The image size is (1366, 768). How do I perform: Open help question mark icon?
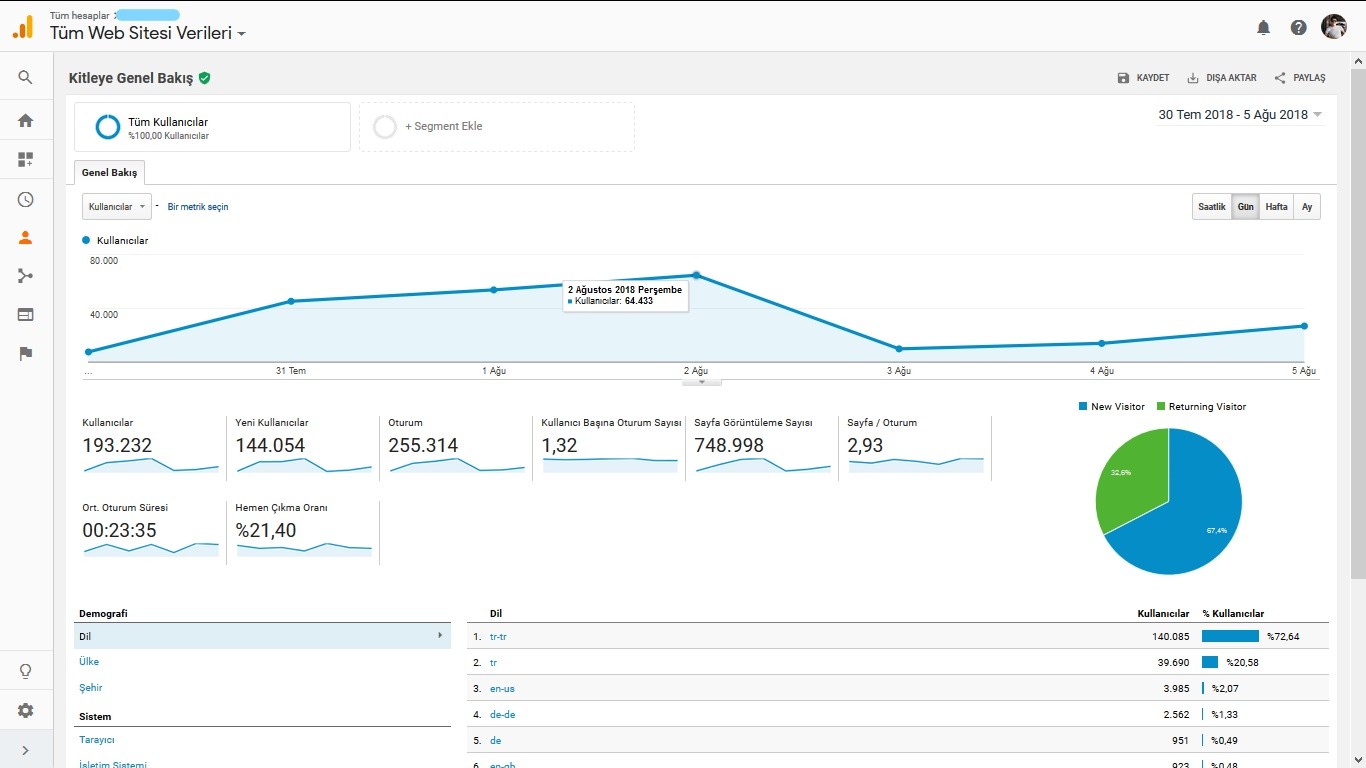(x=1298, y=28)
